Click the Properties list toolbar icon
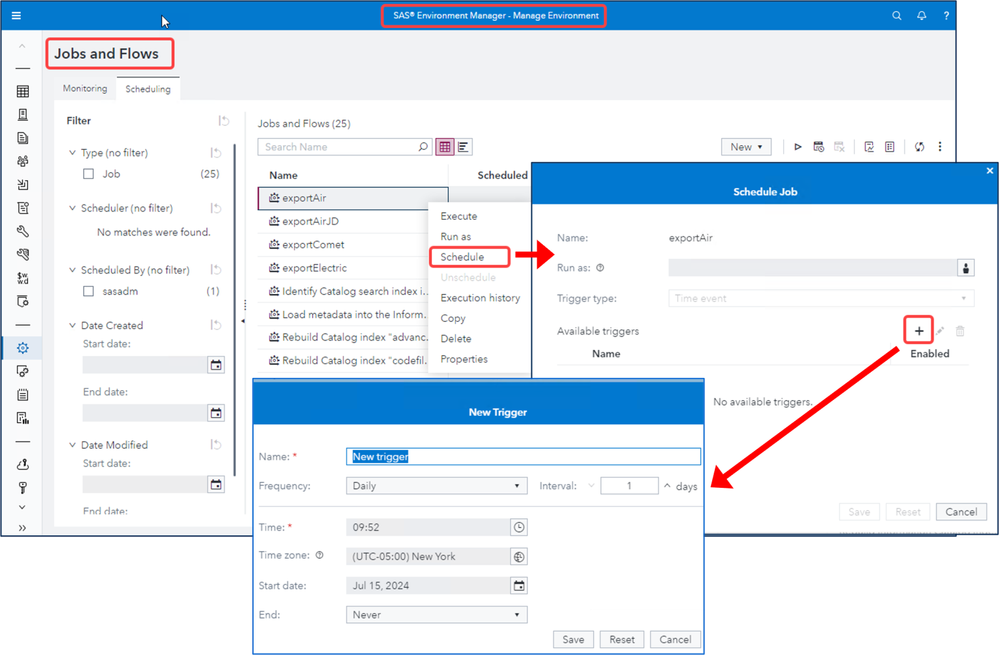 (x=890, y=147)
